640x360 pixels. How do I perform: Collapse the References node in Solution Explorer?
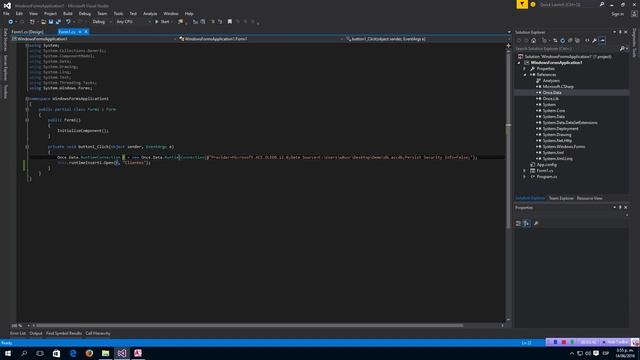(525, 75)
